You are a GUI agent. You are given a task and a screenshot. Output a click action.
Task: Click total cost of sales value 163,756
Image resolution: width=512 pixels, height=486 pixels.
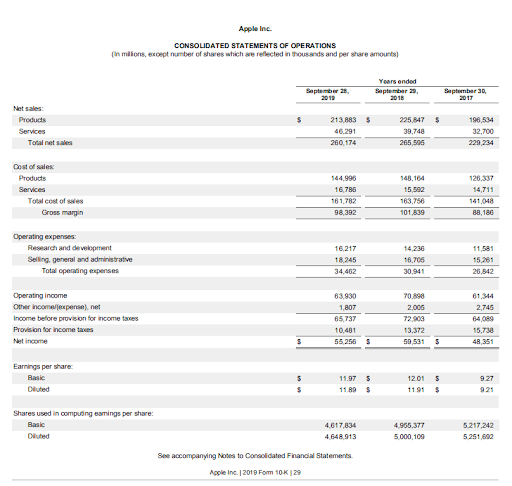click(x=412, y=201)
